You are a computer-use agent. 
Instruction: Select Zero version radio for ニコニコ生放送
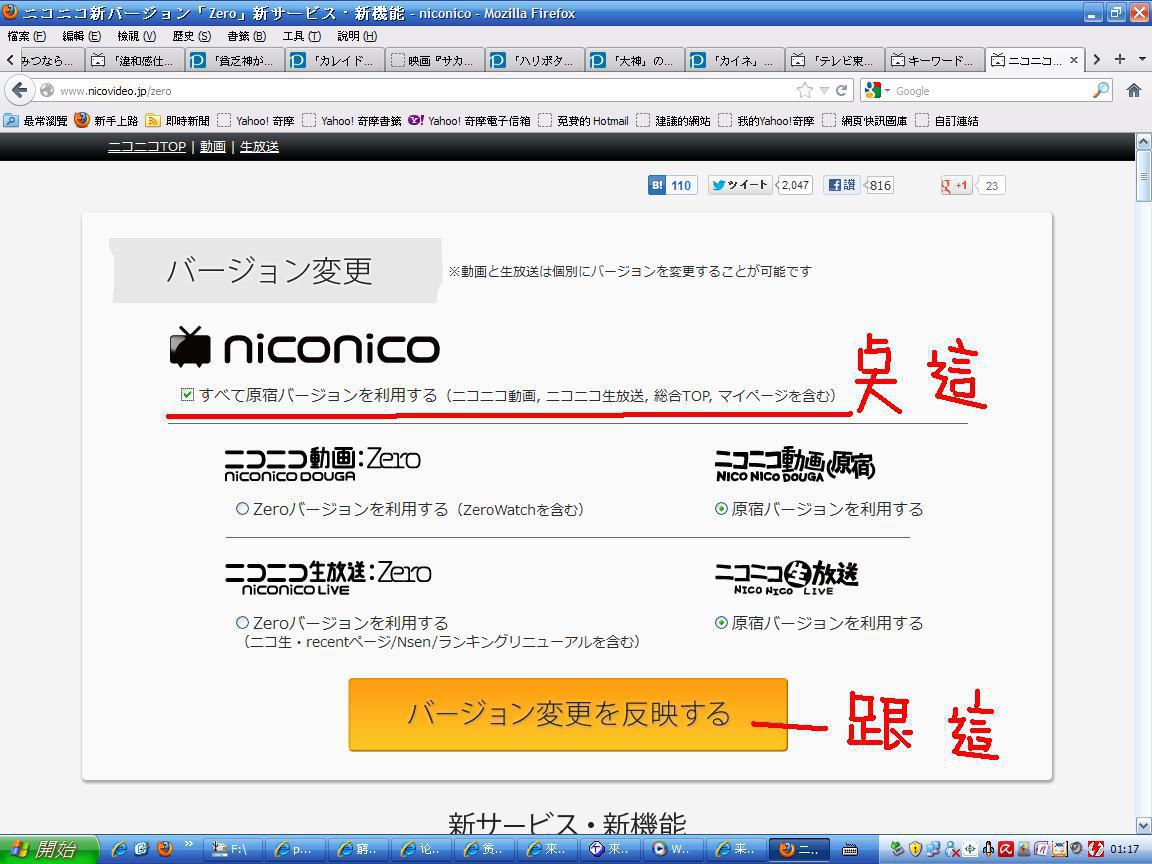(242, 623)
